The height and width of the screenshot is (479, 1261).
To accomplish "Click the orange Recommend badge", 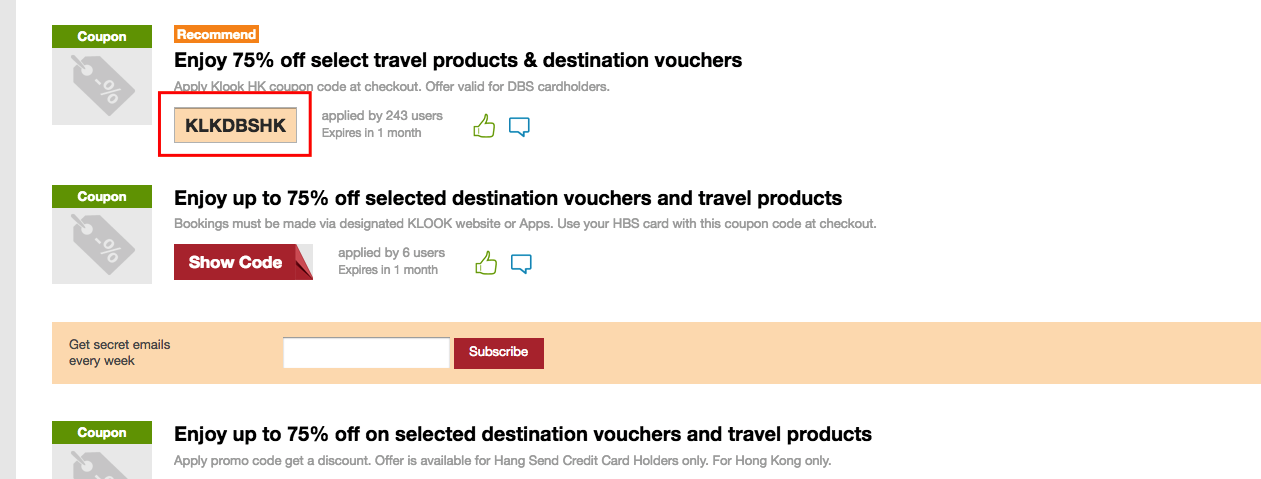I will (x=217, y=34).
